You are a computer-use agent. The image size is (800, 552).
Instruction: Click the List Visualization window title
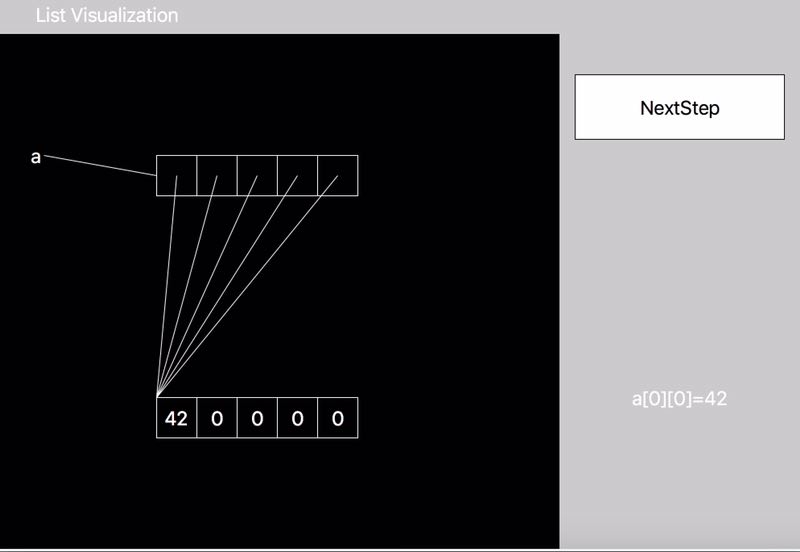click(x=107, y=15)
